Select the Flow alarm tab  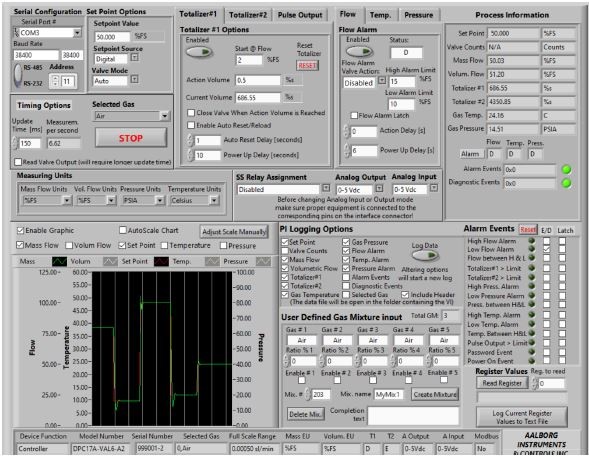tap(348, 14)
